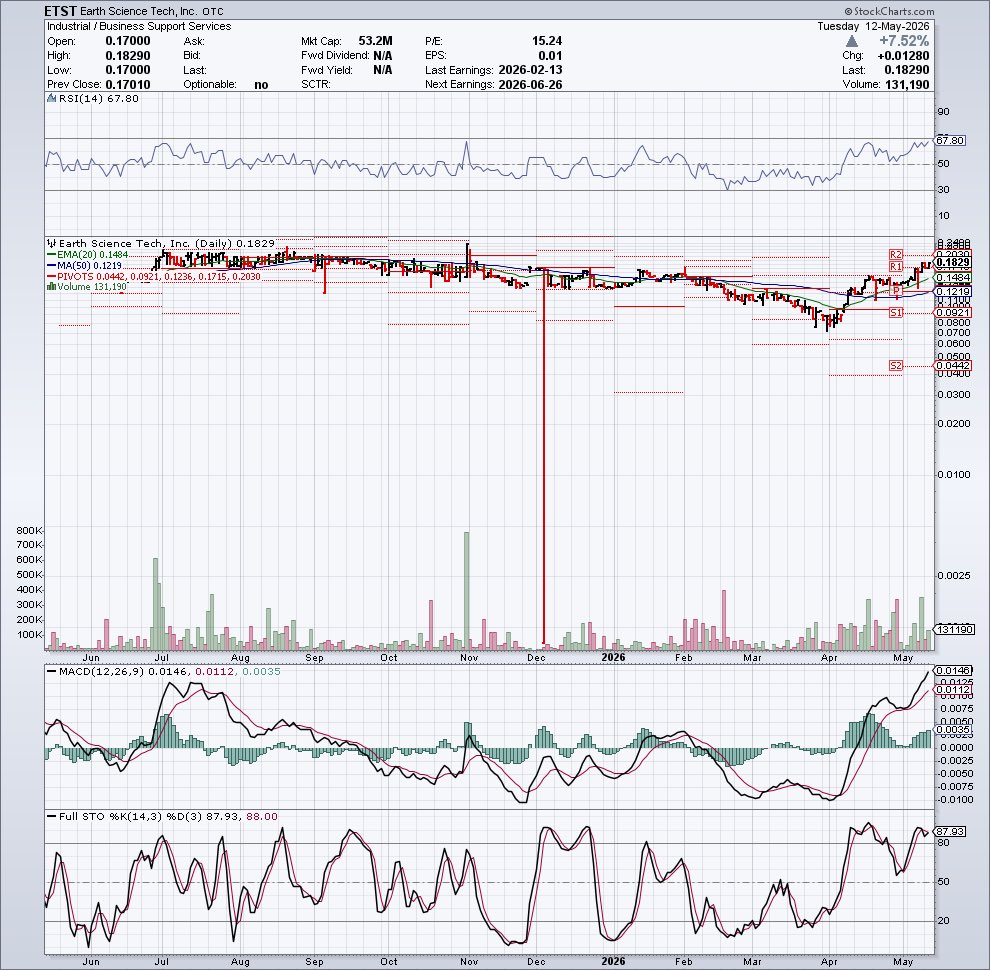This screenshot has width=990, height=970.
Task: Click the R1 pivot marker
Action: point(896,266)
